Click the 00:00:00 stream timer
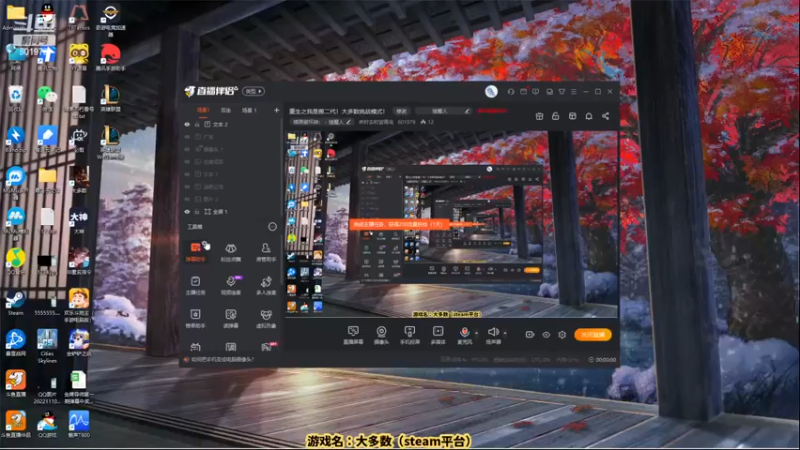The width and height of the screenshot is (800, 450). (x=603, y=360)
